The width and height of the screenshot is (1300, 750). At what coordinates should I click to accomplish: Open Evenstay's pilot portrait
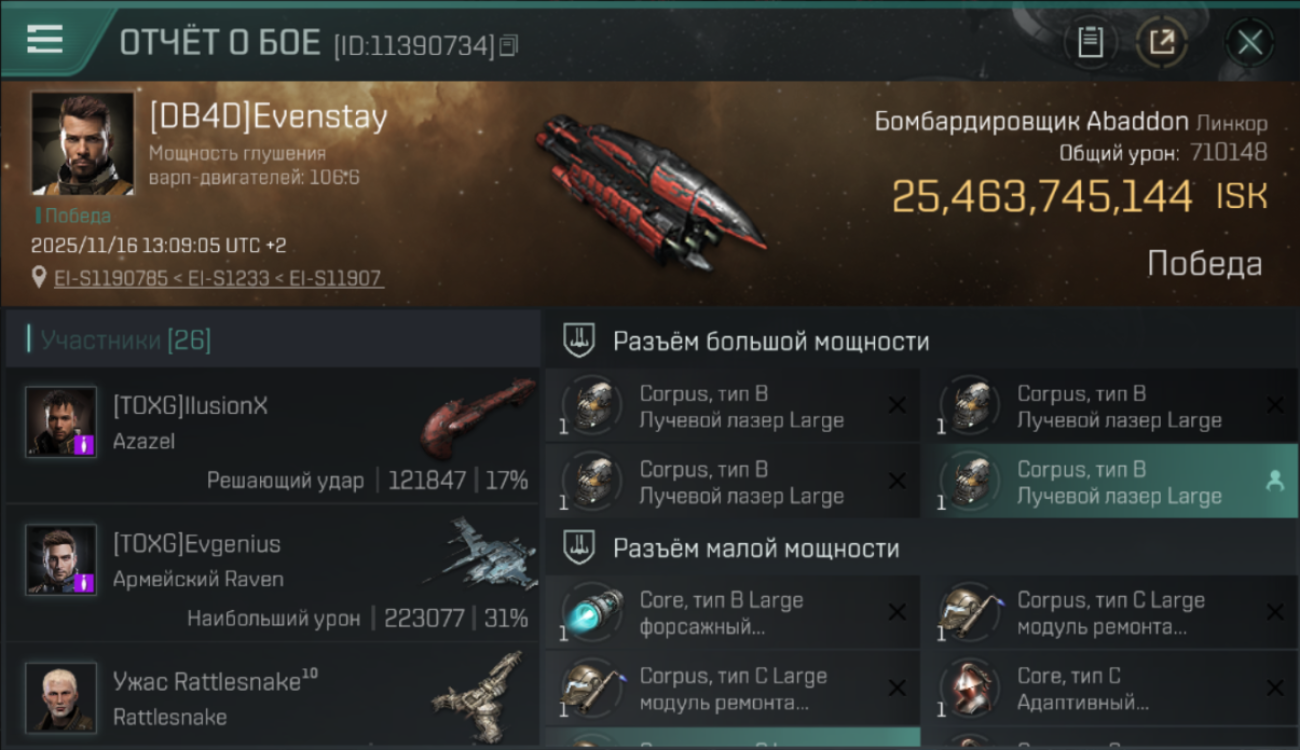(x=83, y=144)
